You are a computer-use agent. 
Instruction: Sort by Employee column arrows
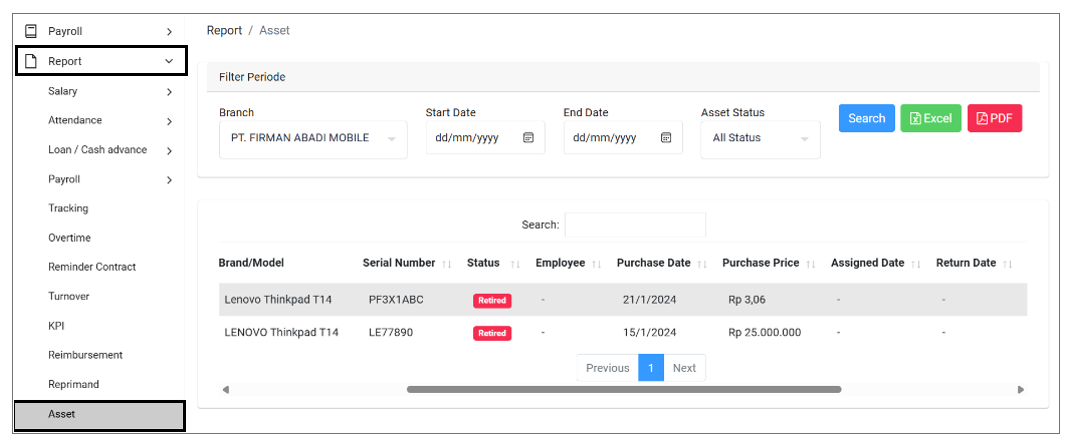pos(597,264)
